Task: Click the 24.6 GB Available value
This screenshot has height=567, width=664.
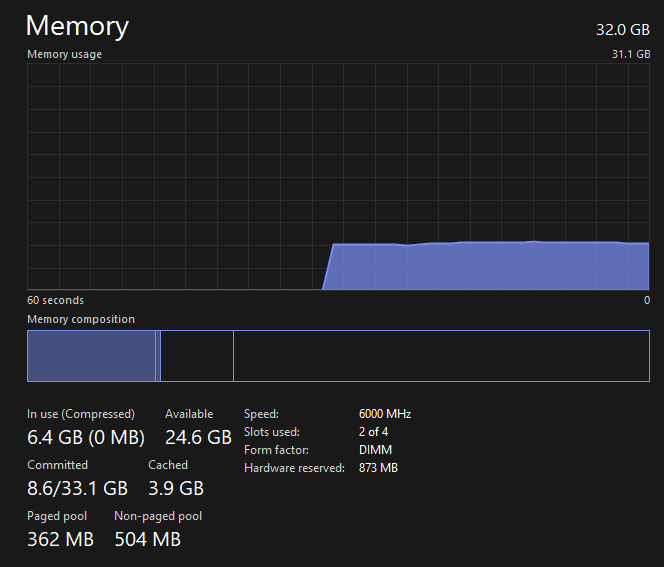Action: (198, 437)
